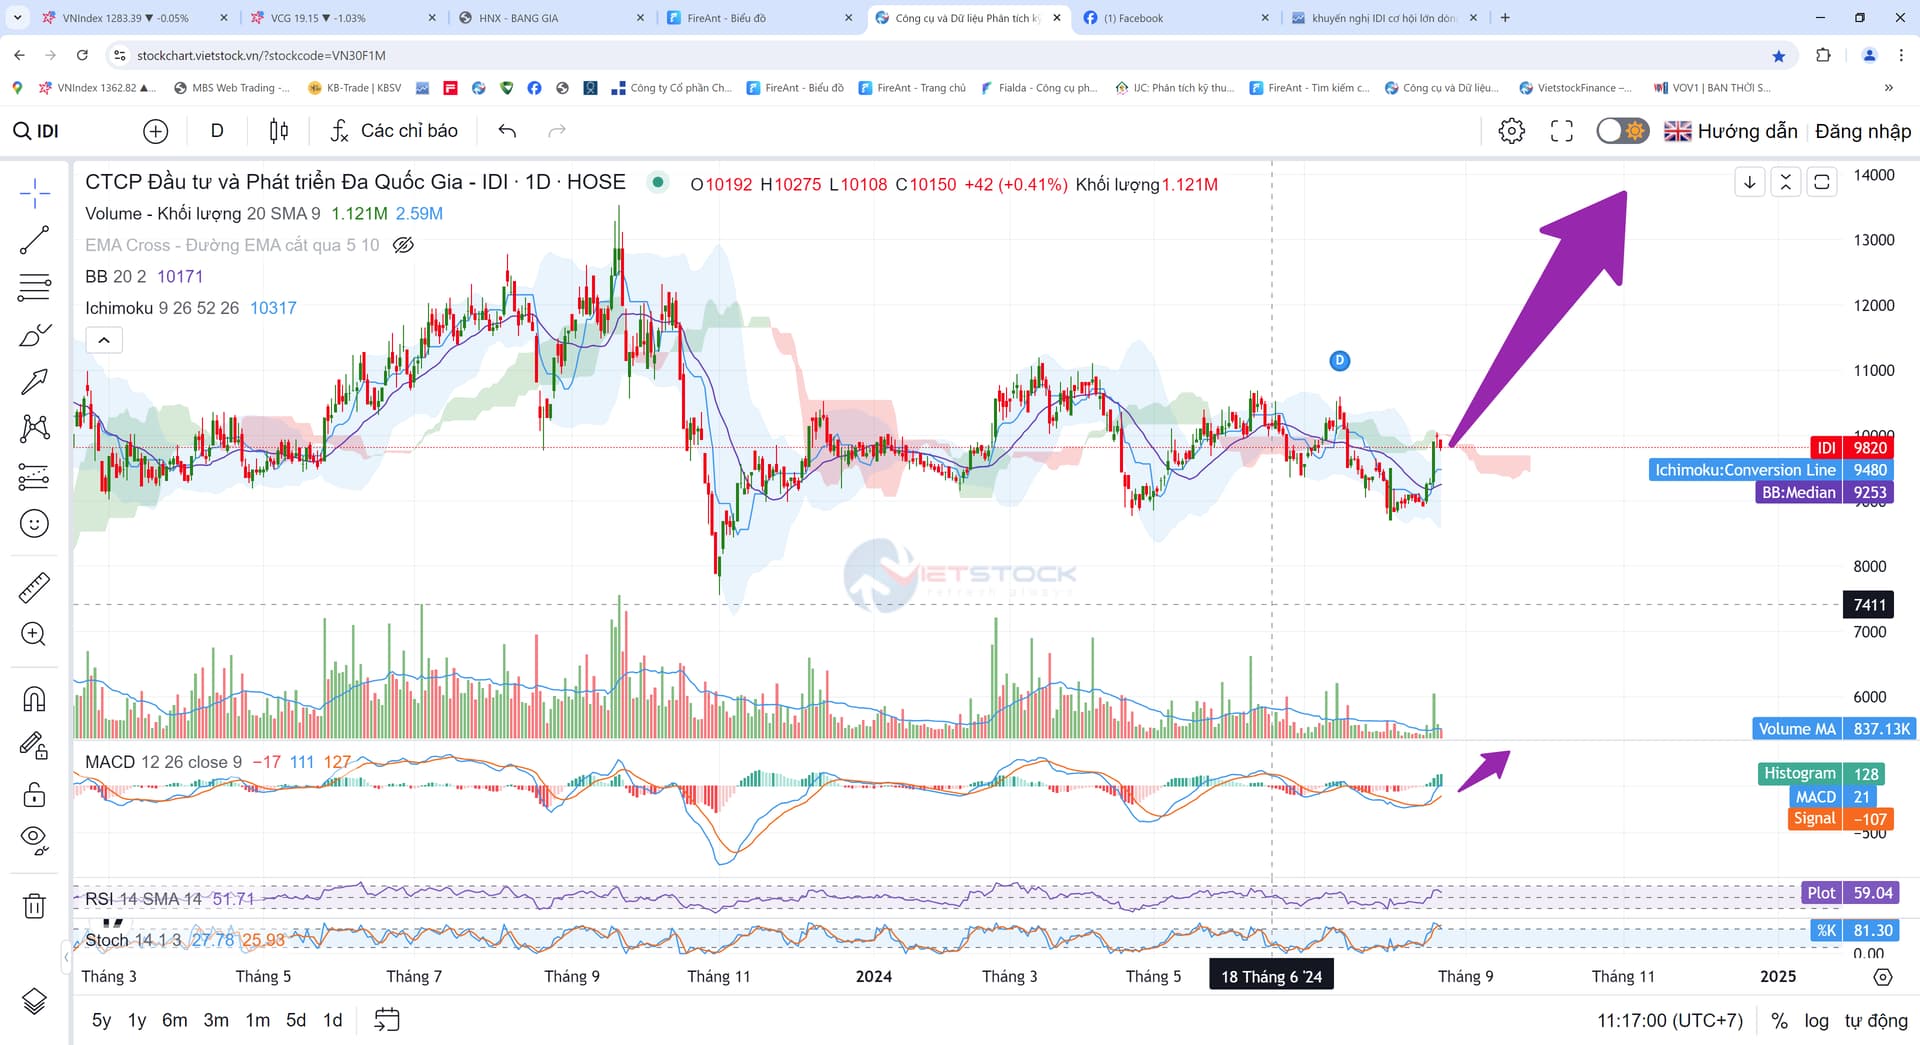1920x1045 pixels.
Task: Open the emoji icons tool
Action: (x=34, y=524)
